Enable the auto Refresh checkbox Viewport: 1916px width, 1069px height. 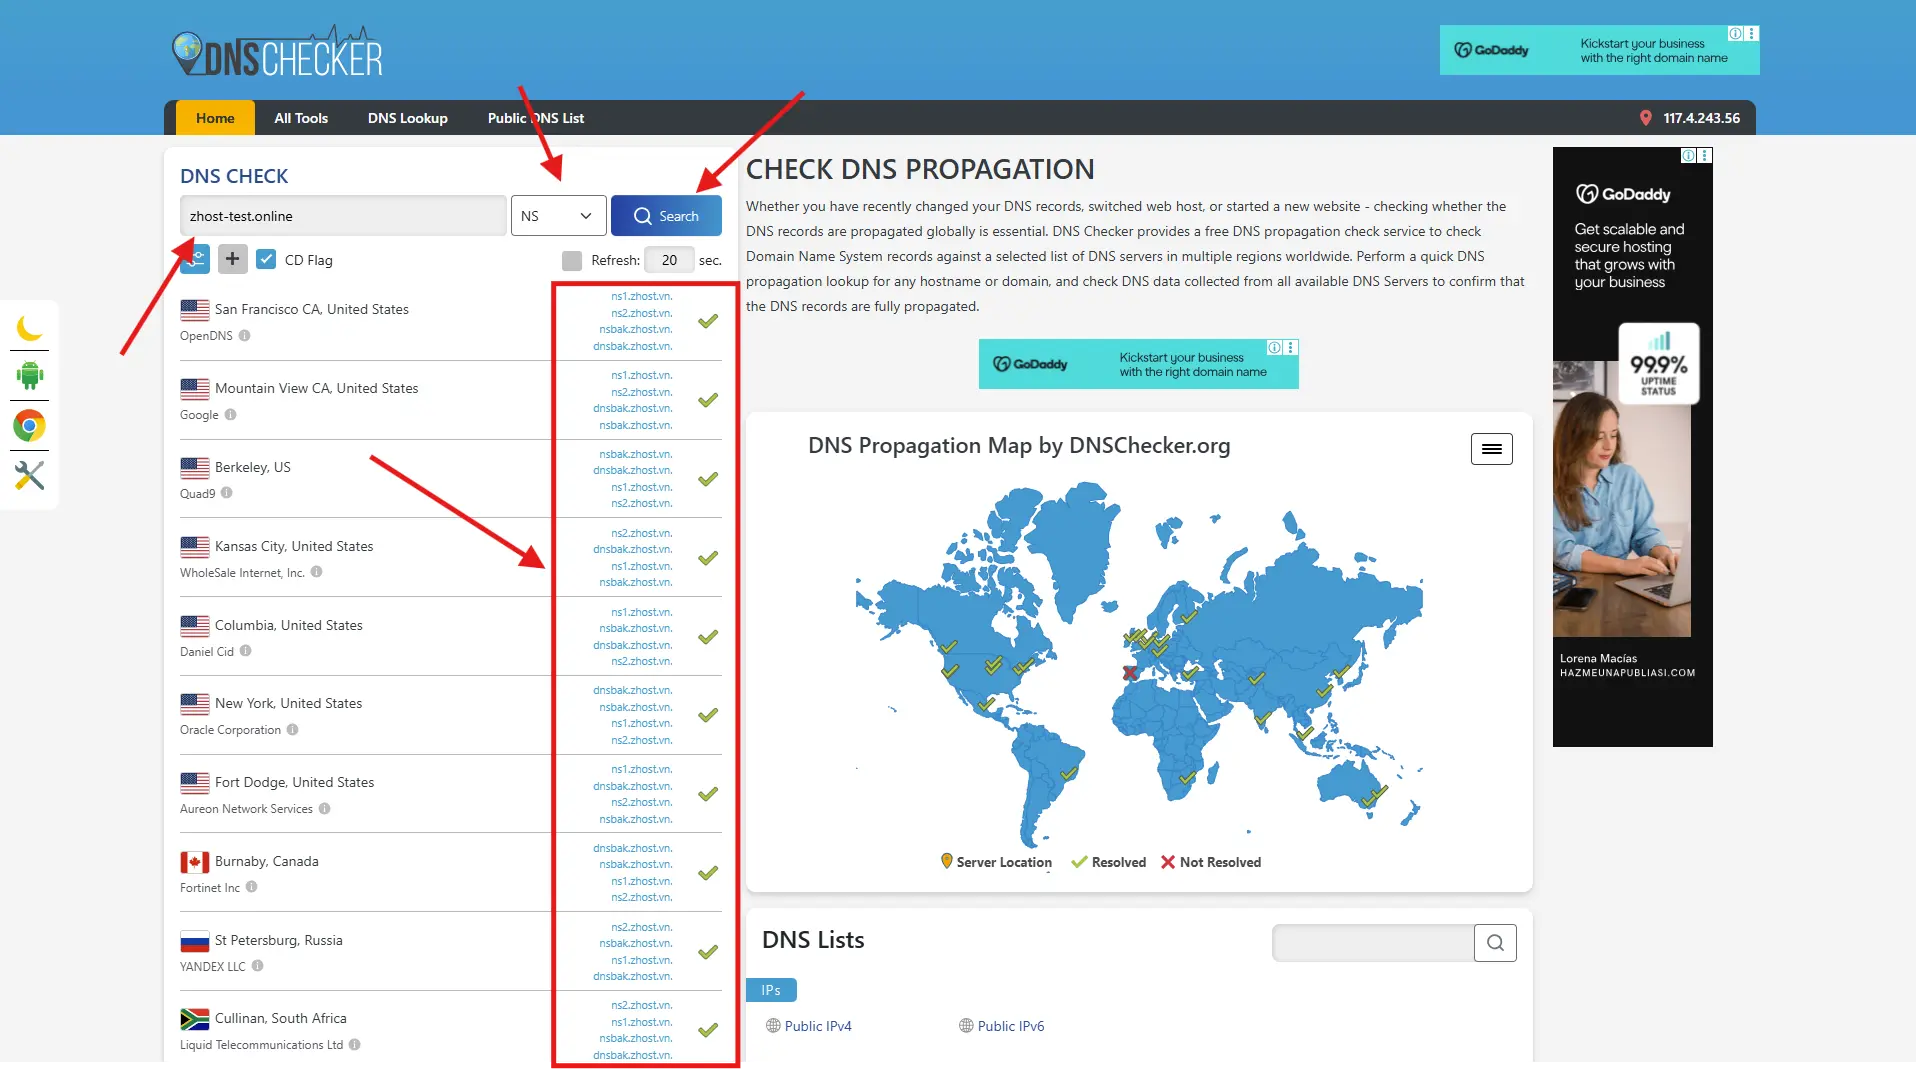(572, 261)
